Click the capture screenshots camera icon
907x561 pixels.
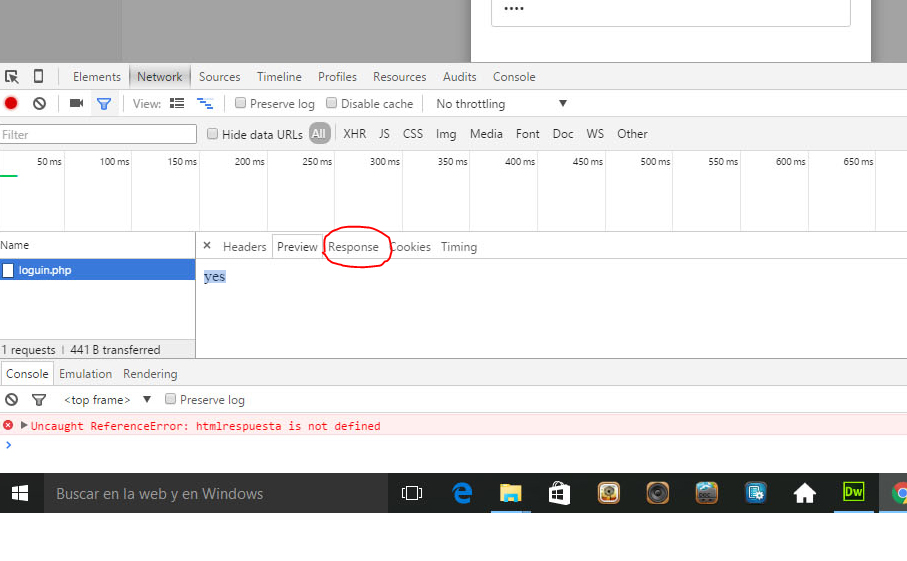(76, 103)
